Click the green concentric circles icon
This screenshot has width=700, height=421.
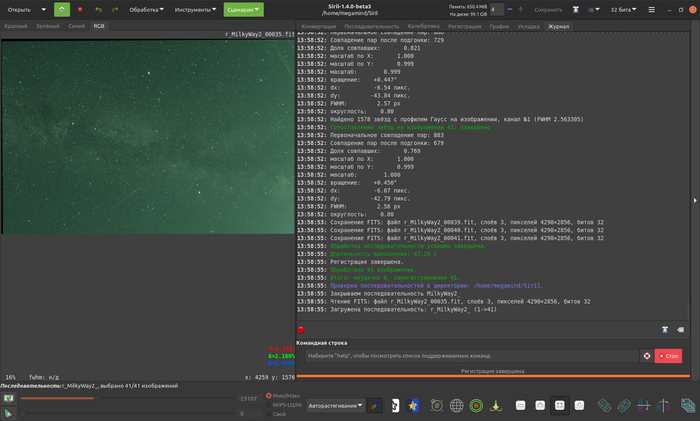[x=477, y=406]
